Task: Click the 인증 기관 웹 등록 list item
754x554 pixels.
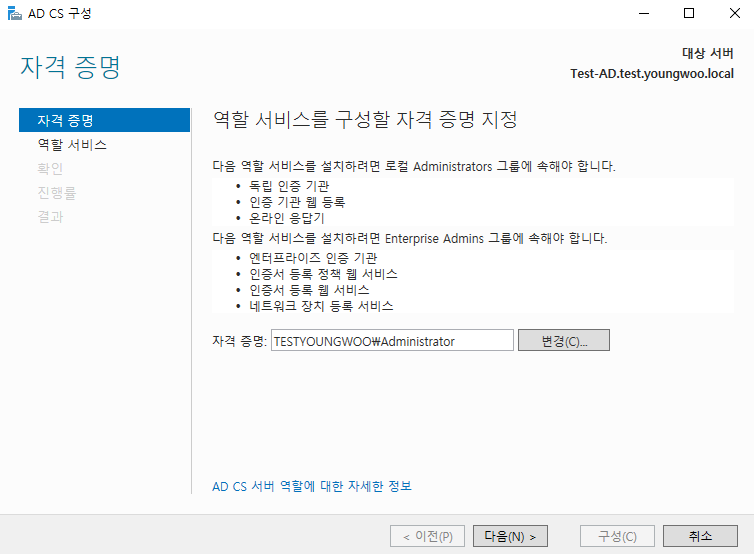Action: (x=297, y=202)
